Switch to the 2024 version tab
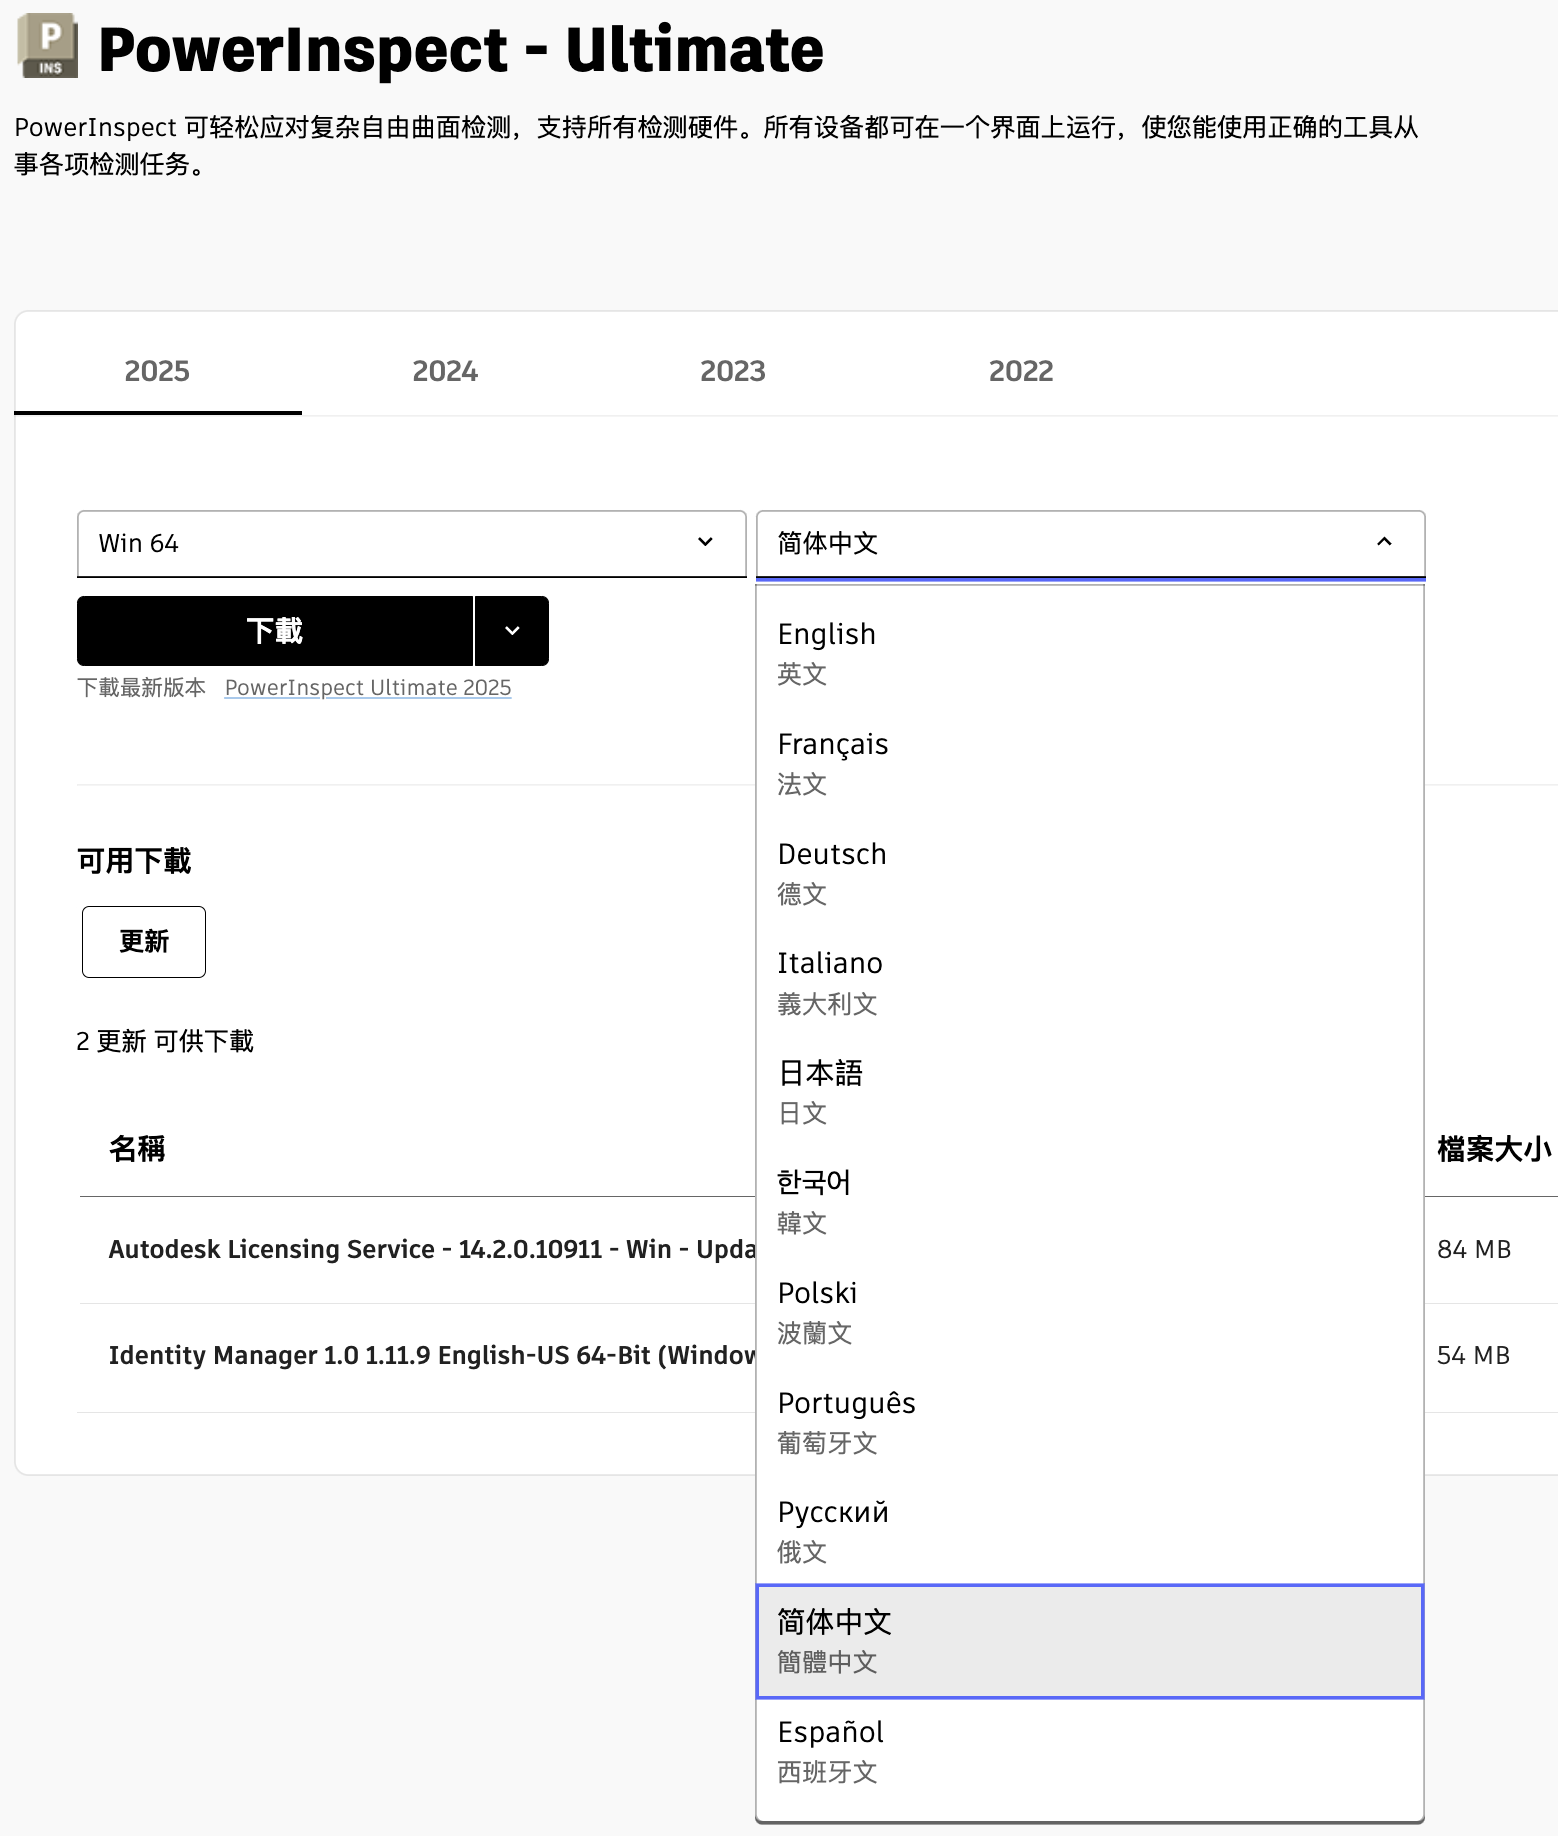The image size is (1558, 1836). pos(445,371)
